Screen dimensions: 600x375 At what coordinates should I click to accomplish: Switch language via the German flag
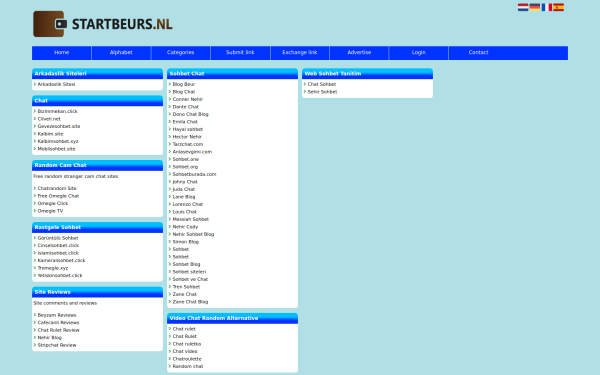pos(535,7)
